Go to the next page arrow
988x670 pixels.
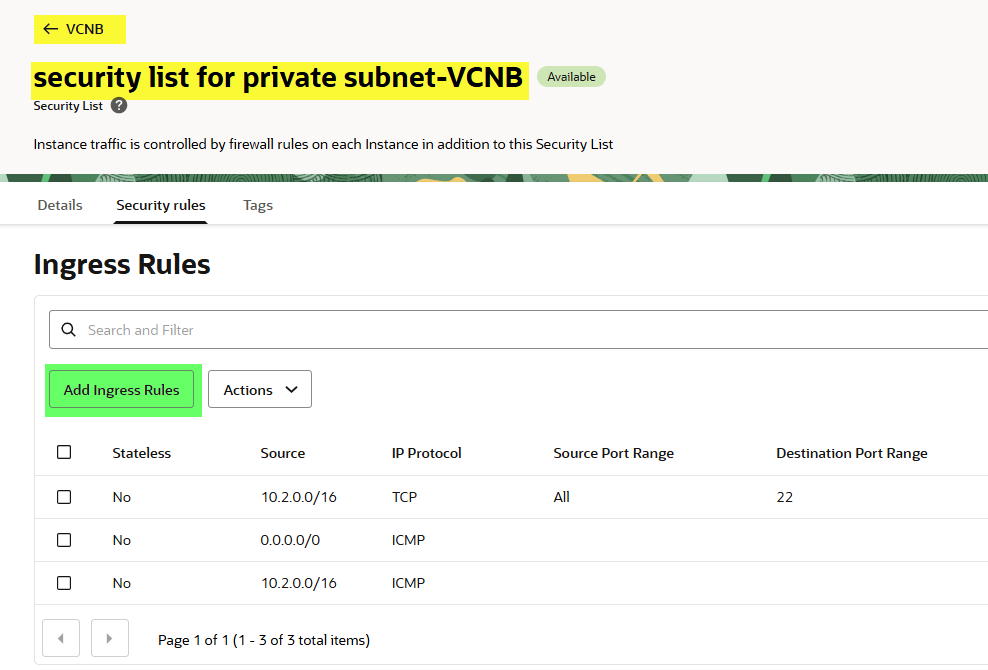click(110, 638)
